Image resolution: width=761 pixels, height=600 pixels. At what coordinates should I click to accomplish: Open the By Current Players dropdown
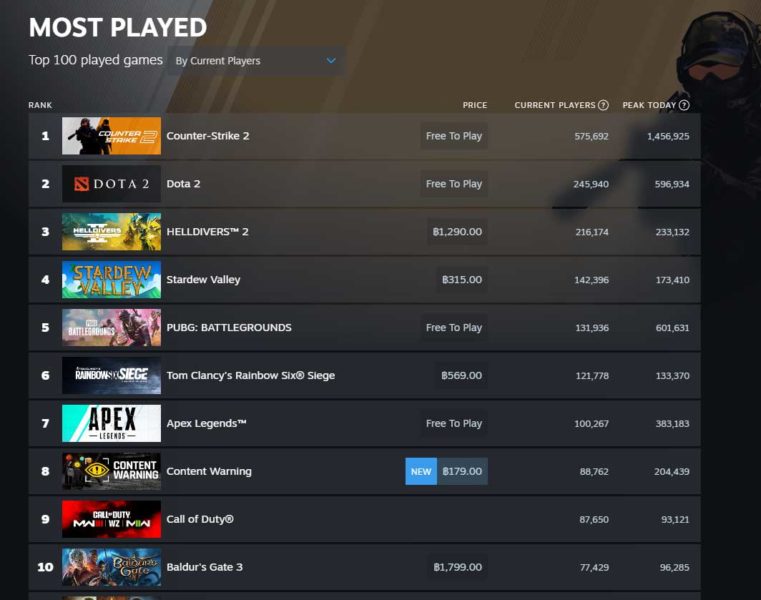(256, 61)
